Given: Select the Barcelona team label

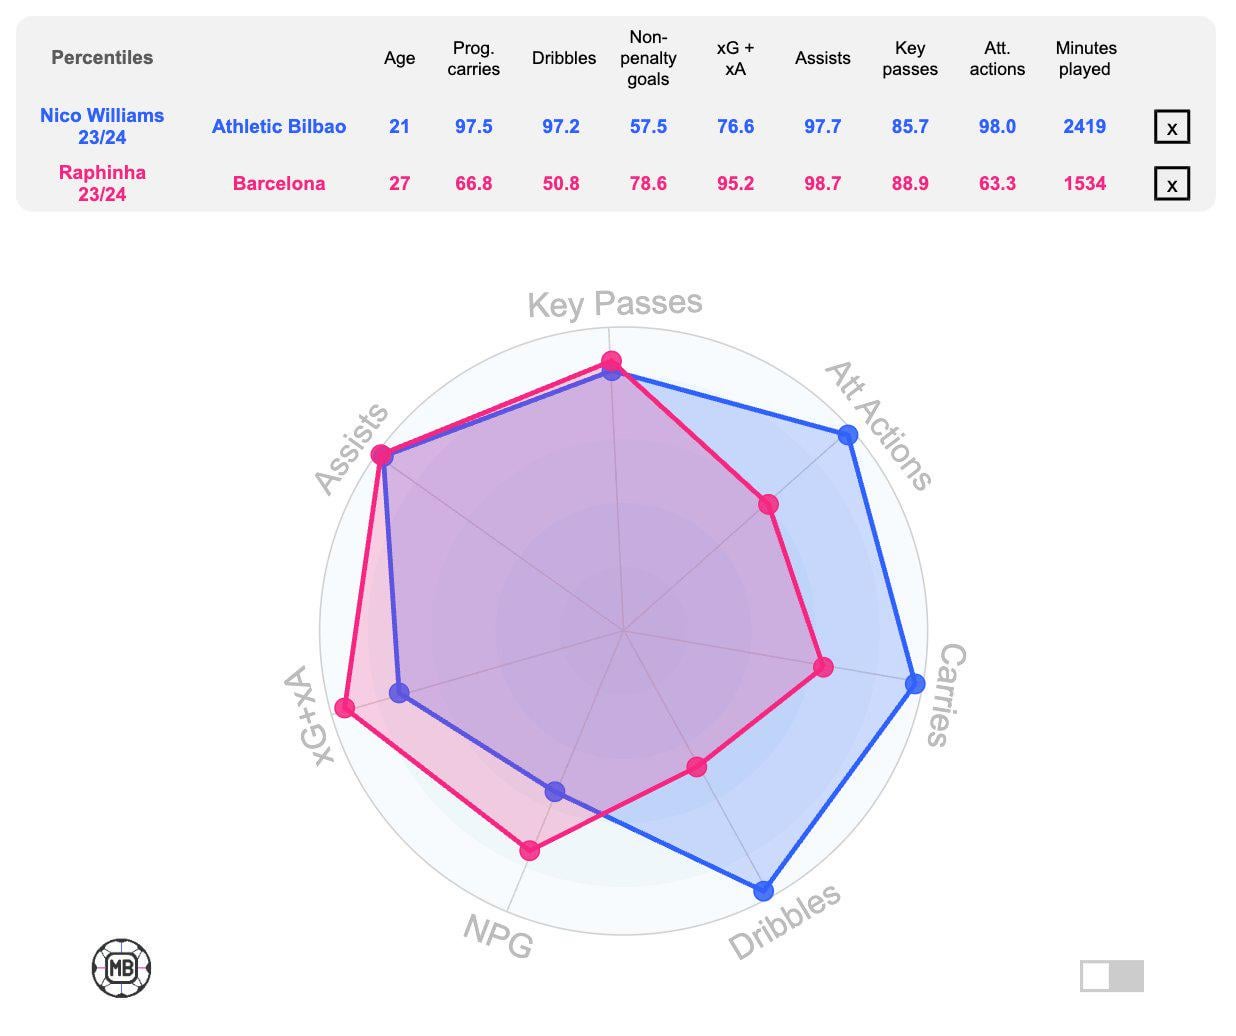Looking at the screenshot, I should 279,183.
